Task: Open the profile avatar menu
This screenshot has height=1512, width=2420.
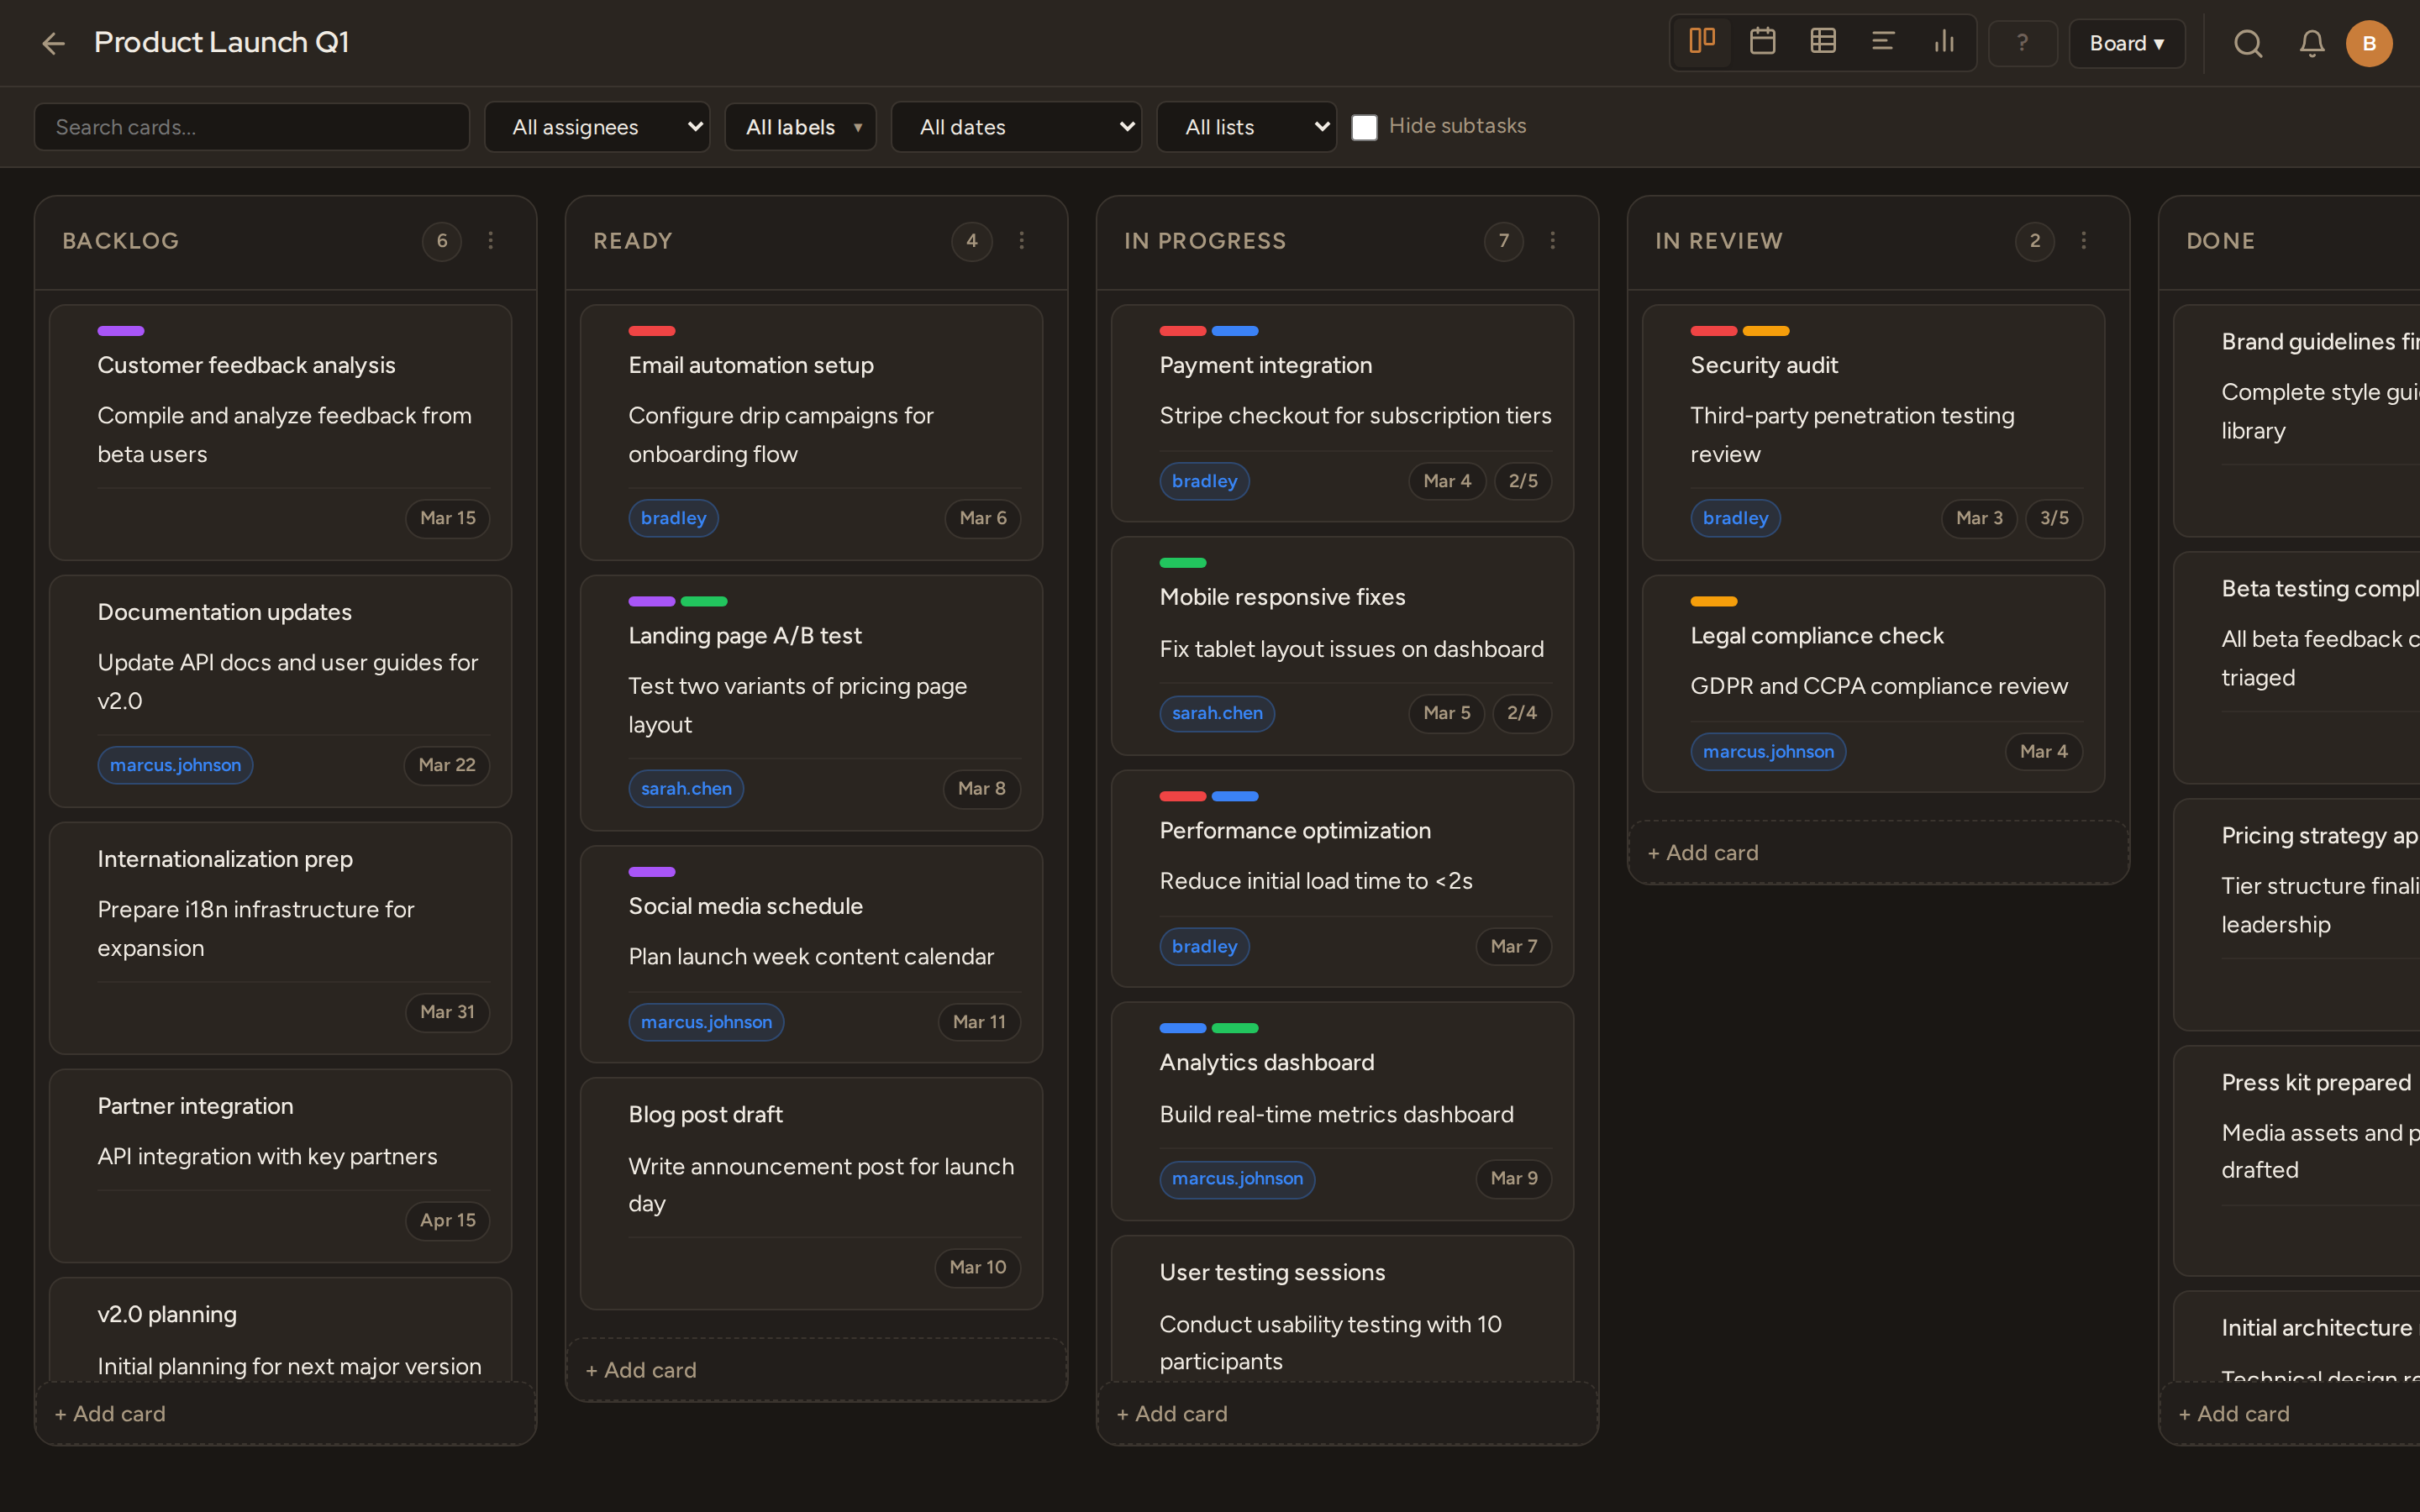Action: click(2369, 43)
